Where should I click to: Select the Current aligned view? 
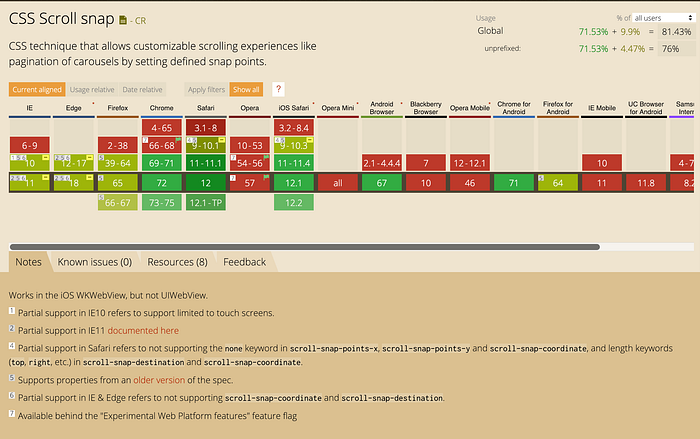click(37, 89)
